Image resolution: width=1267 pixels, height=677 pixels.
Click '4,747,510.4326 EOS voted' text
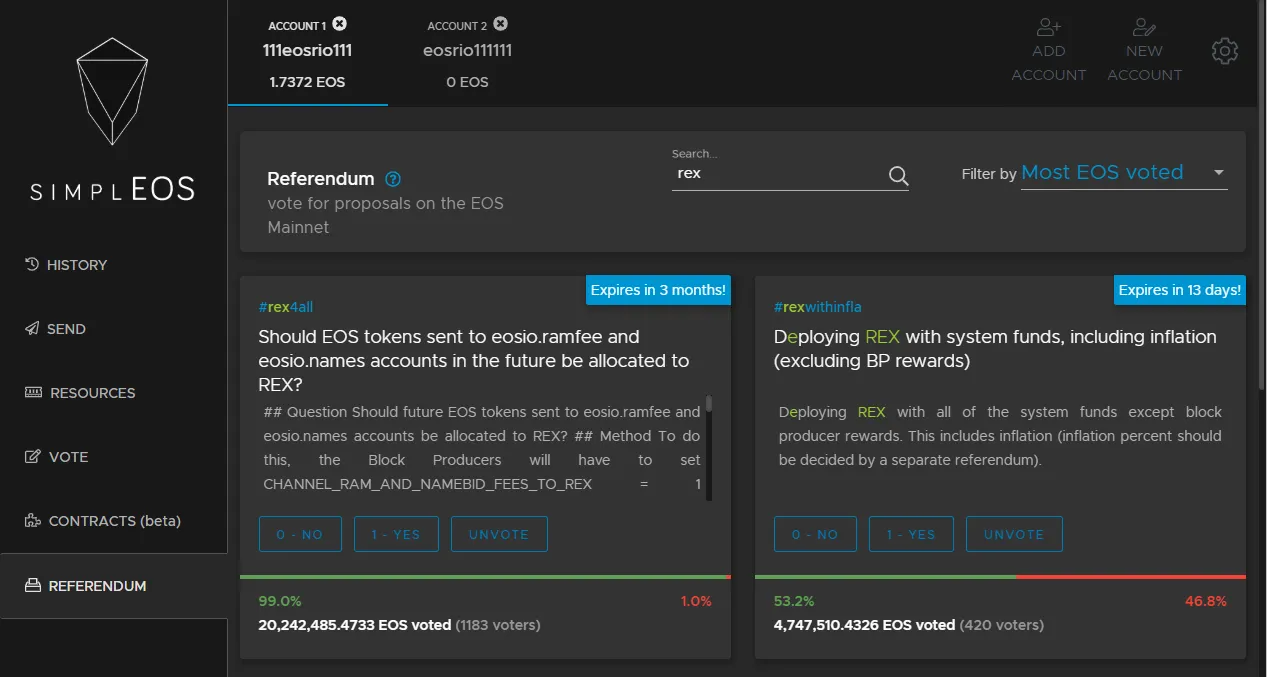coord(864,625)
